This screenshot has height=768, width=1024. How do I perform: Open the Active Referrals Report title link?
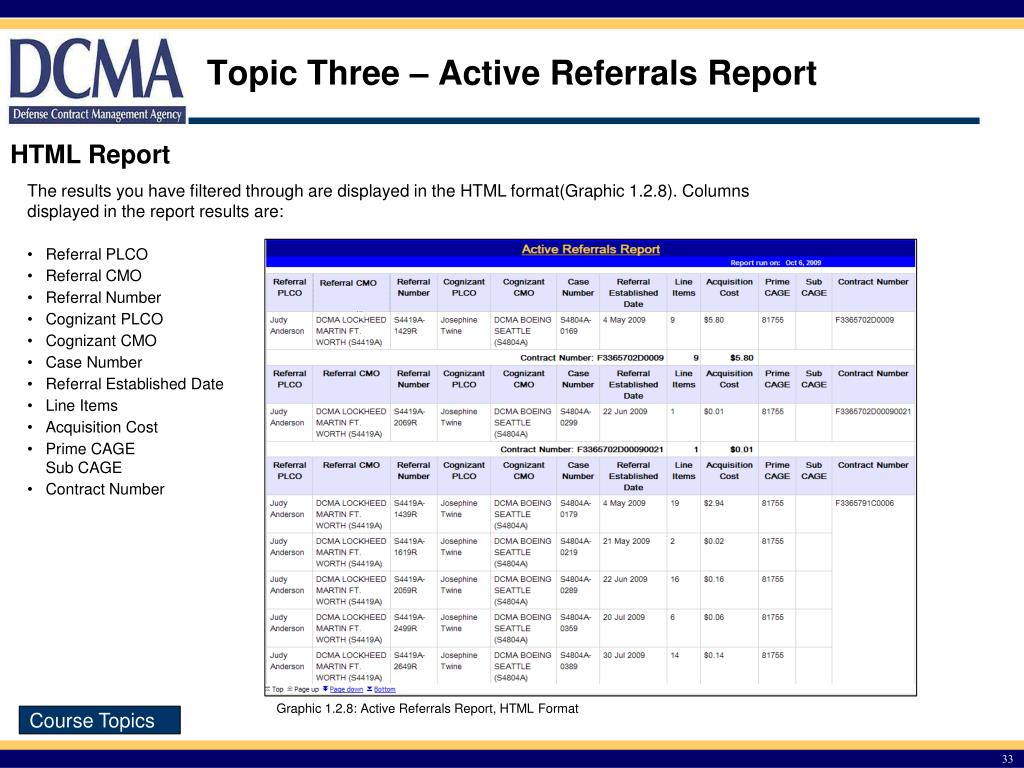tap(590, 249)
